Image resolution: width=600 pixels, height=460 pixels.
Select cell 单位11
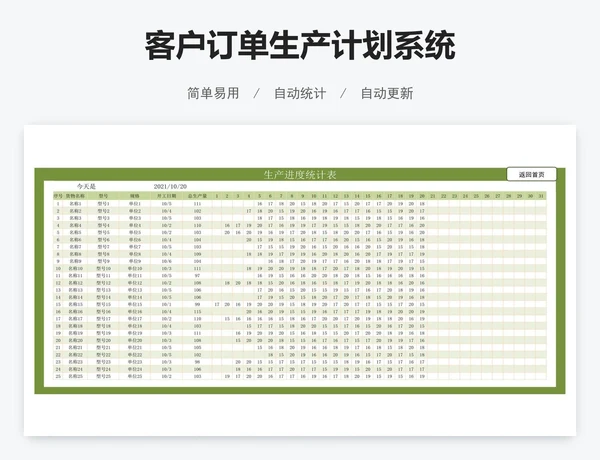pos(135,276)
